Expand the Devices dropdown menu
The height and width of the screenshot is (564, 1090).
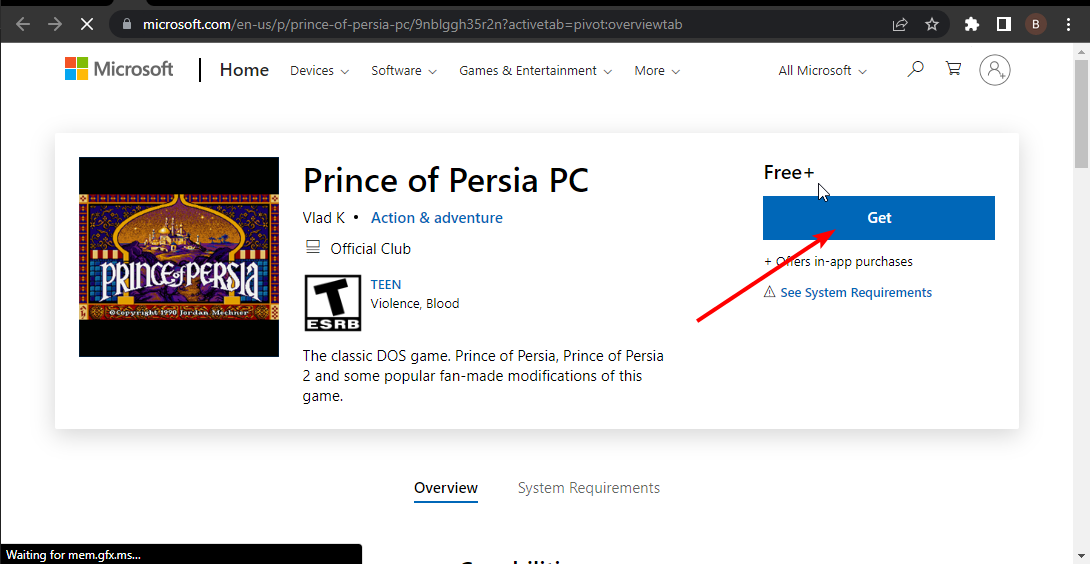319,71
